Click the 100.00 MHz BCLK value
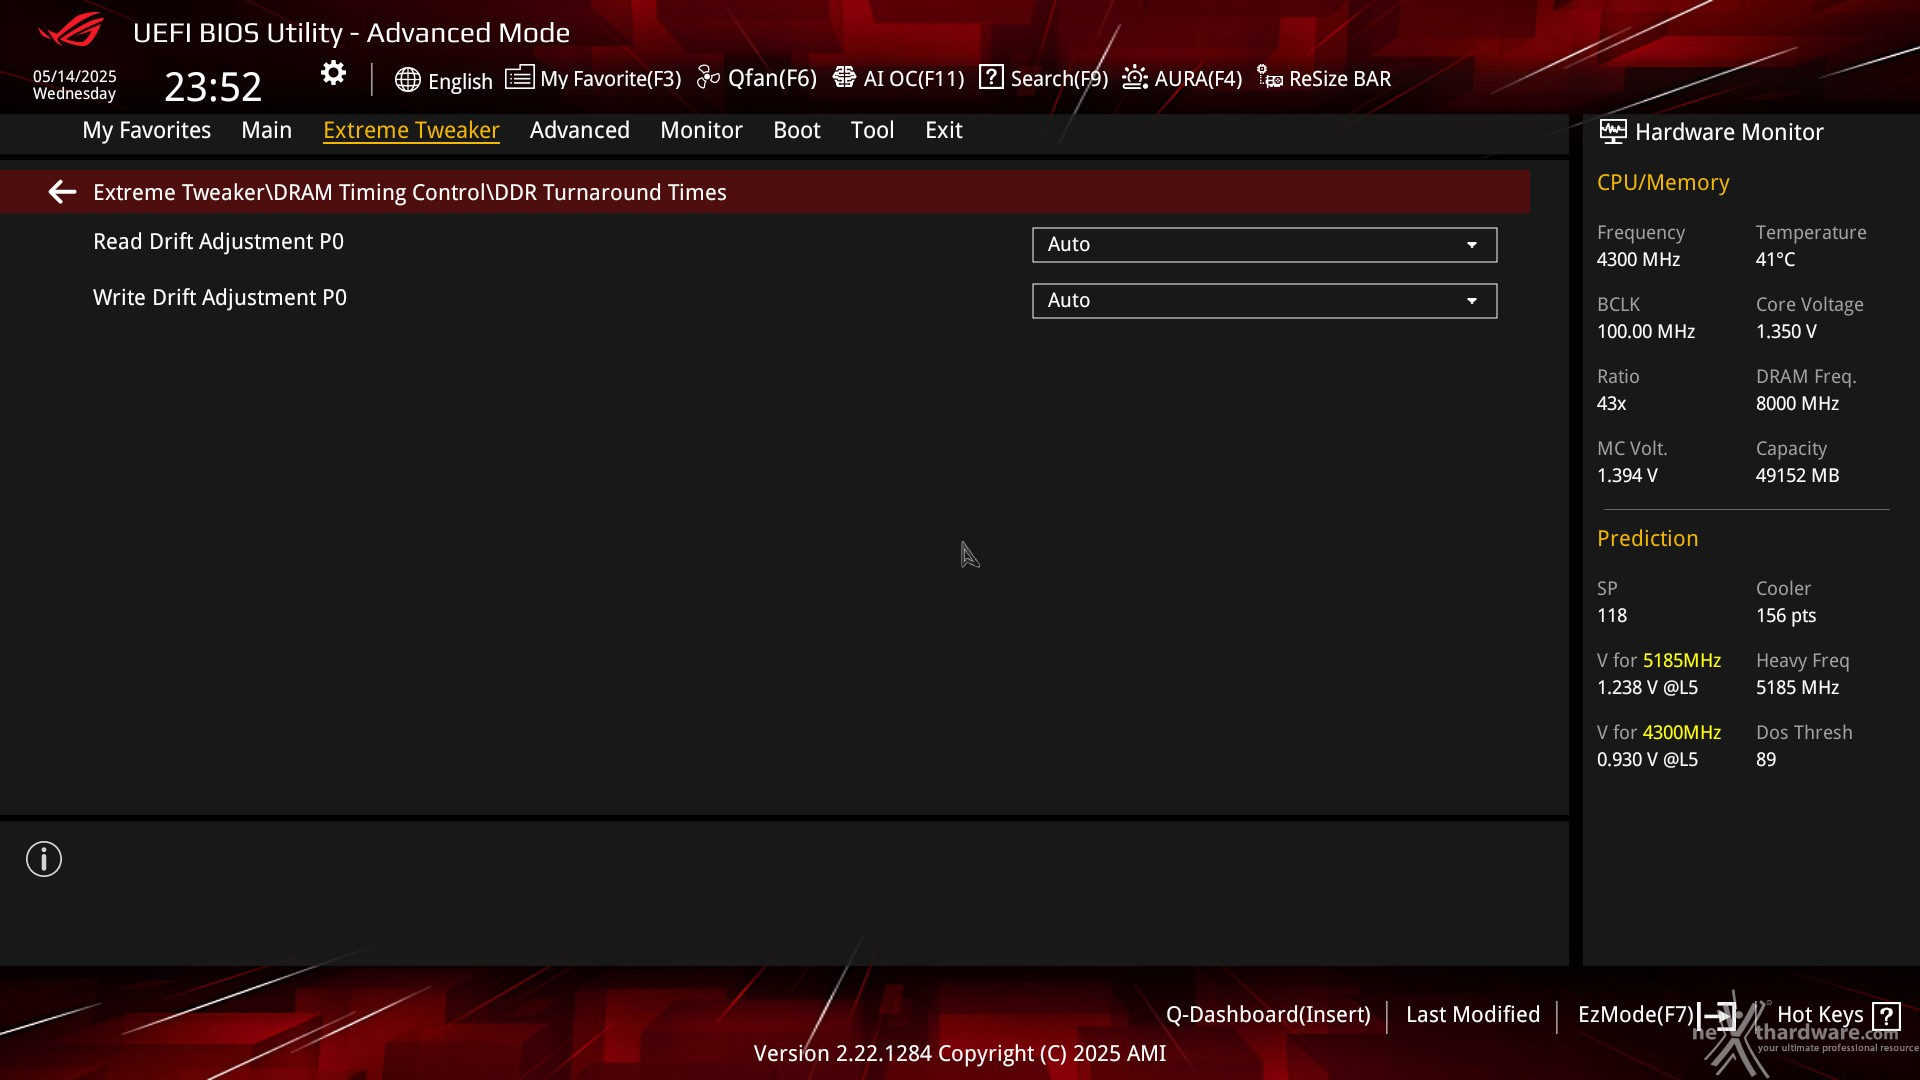1920x1080 pixels. point(1646,332)
